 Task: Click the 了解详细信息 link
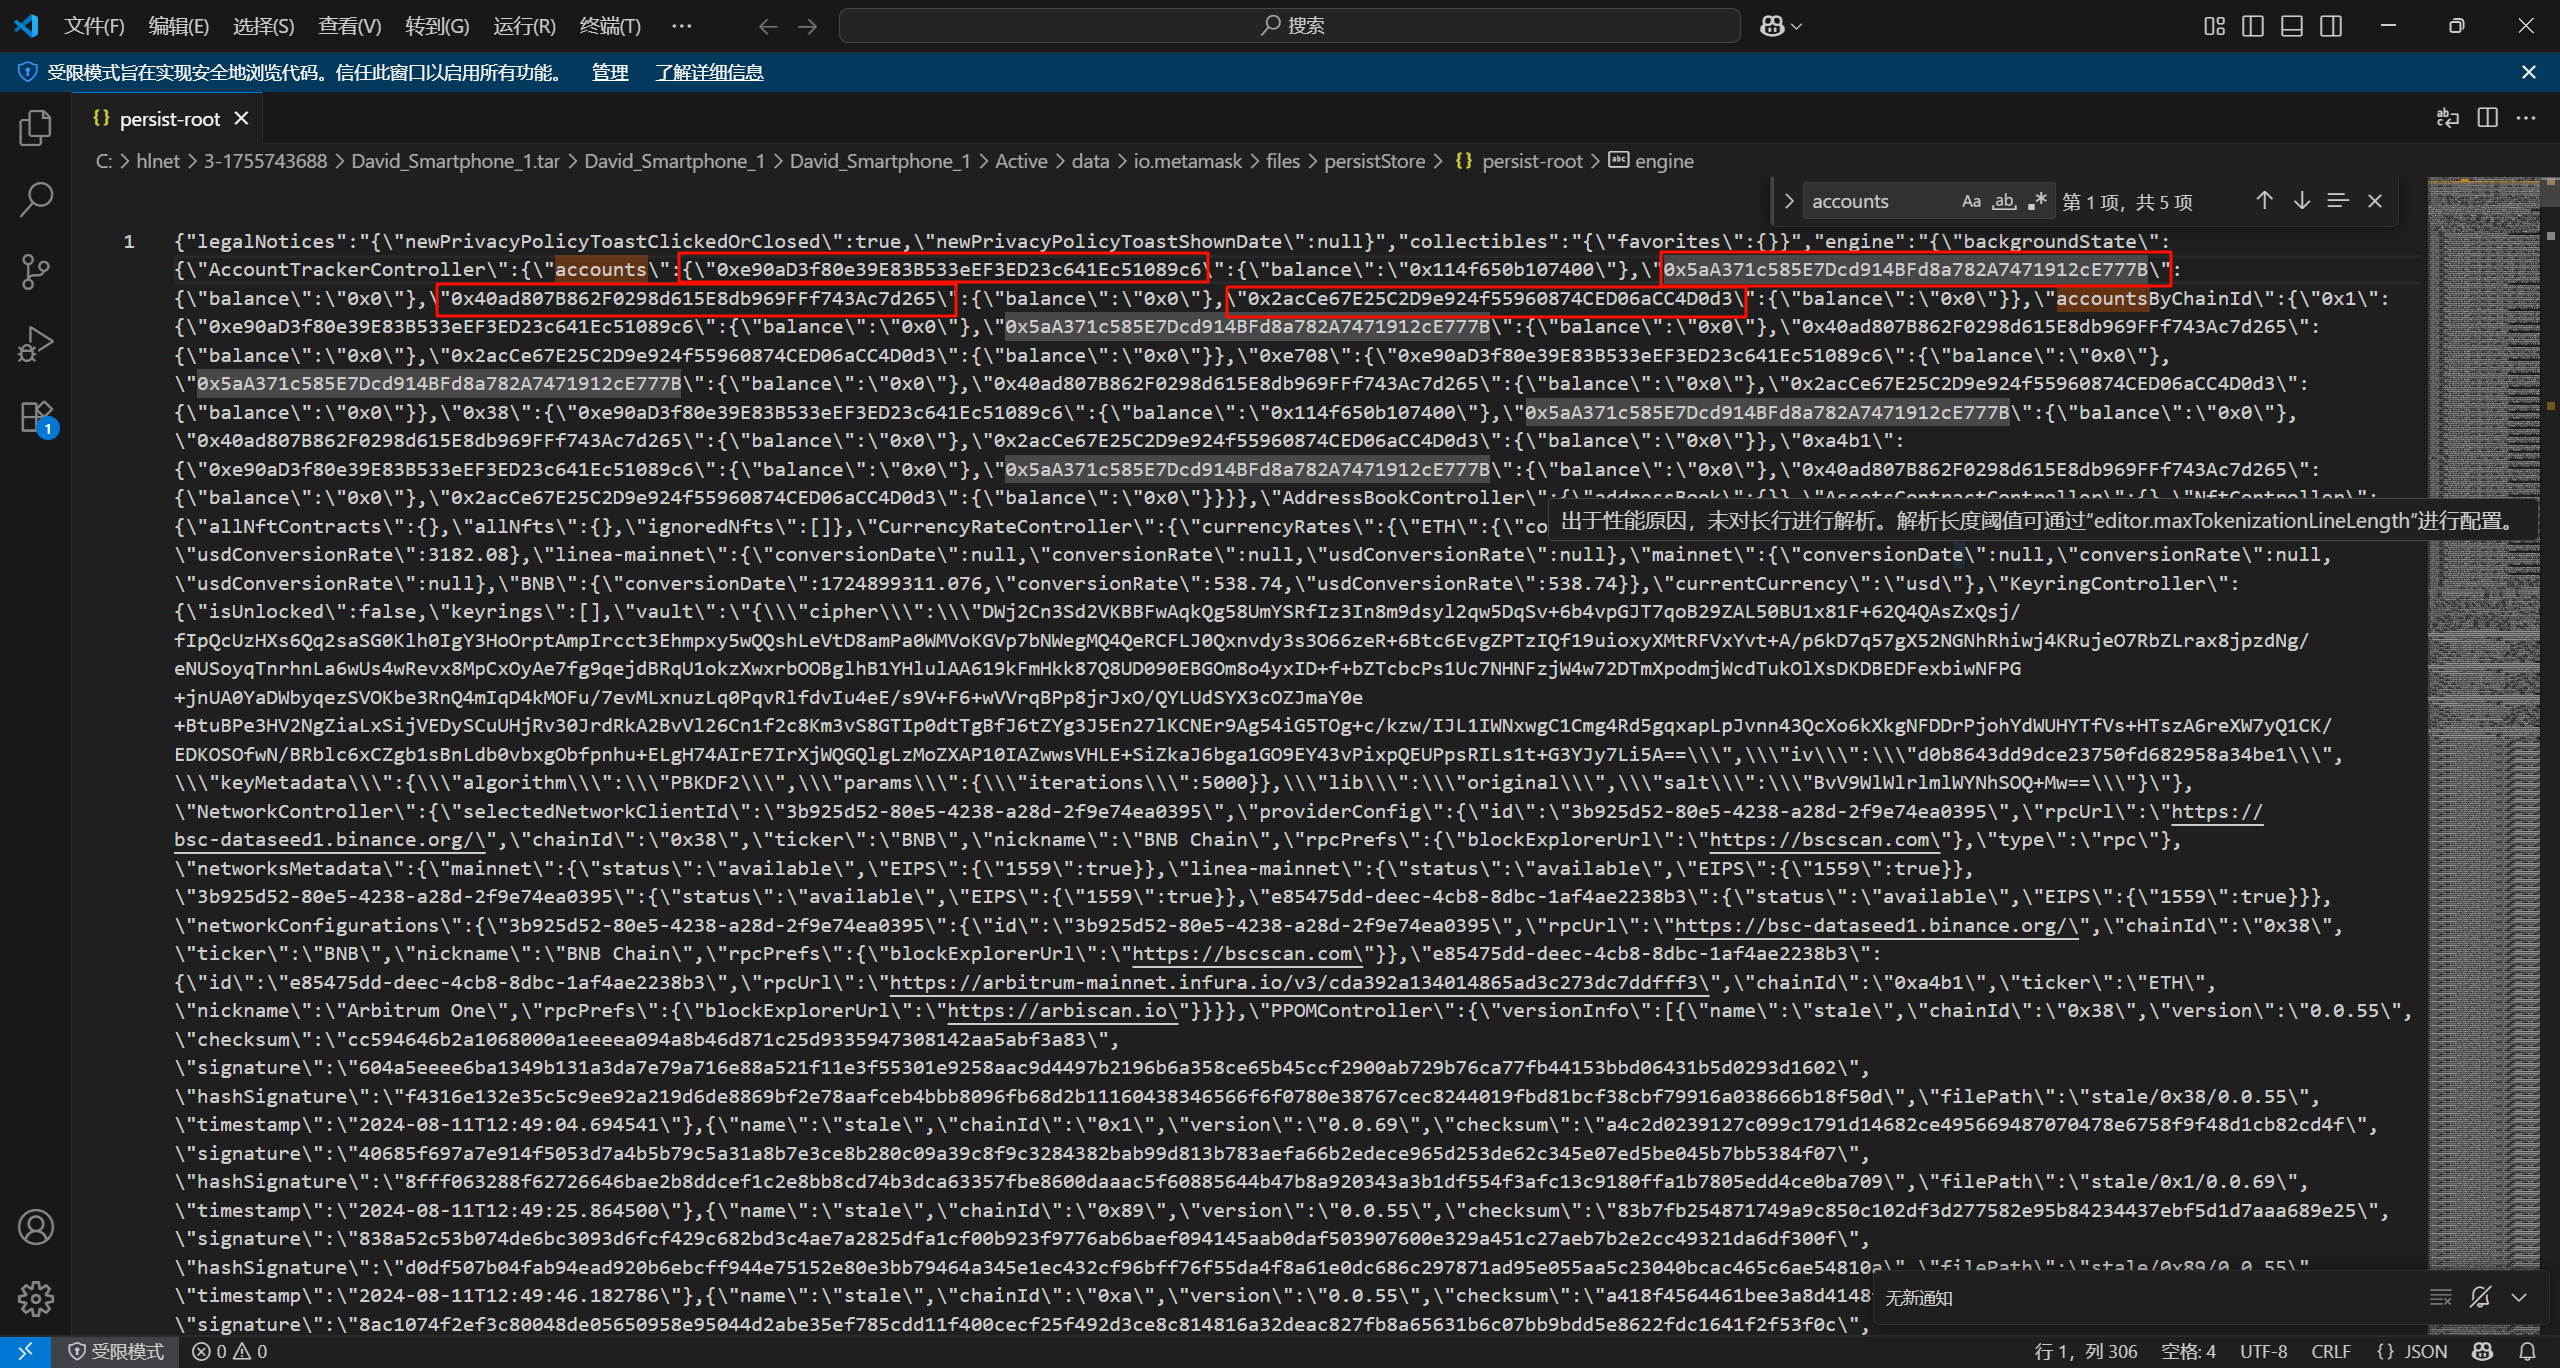(709, 72)
